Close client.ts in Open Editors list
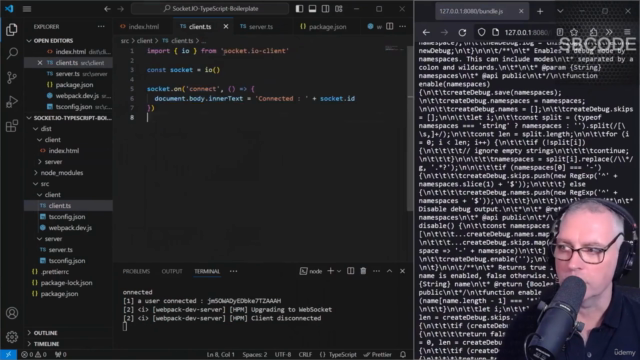The image size is (640, 360). point(40,63)
